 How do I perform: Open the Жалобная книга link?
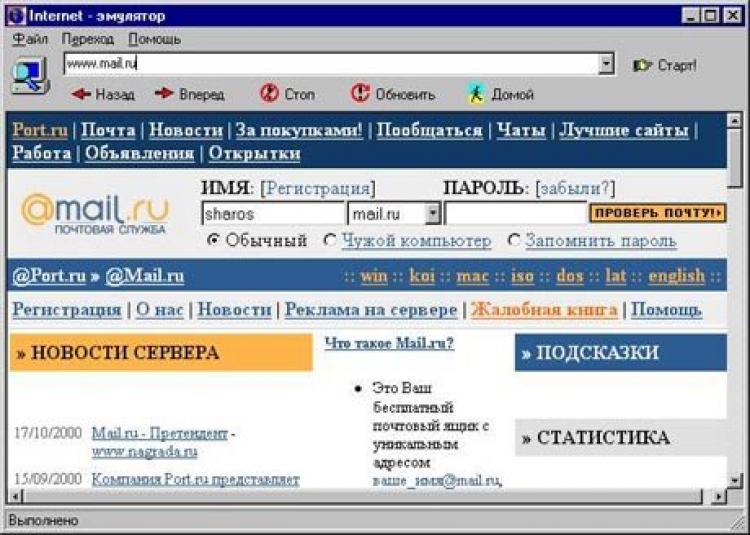point(544,310)
